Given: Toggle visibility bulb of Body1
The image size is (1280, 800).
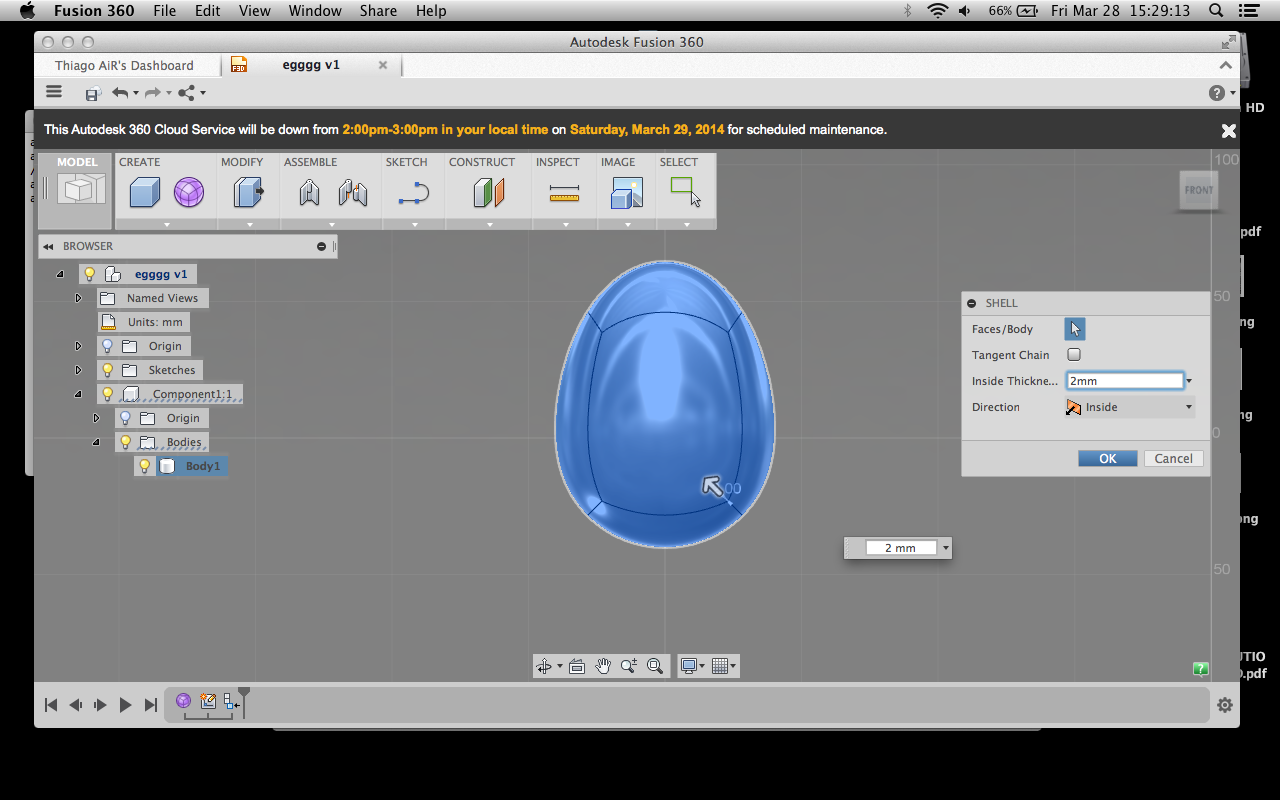Looking at the screenshot, I should (144, 466).
